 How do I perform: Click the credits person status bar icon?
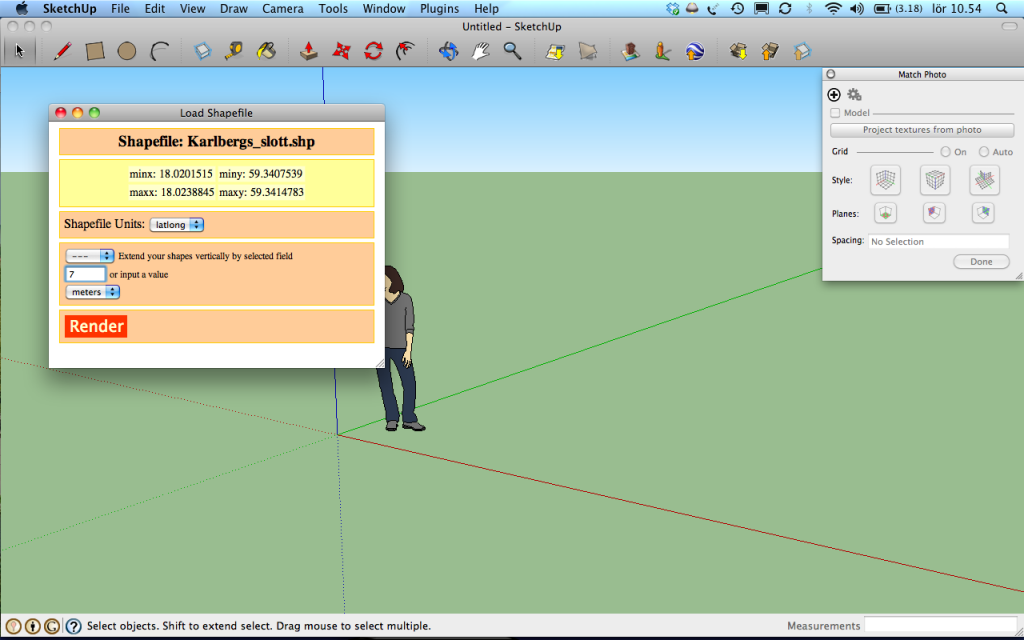click(x=33, y=626)
